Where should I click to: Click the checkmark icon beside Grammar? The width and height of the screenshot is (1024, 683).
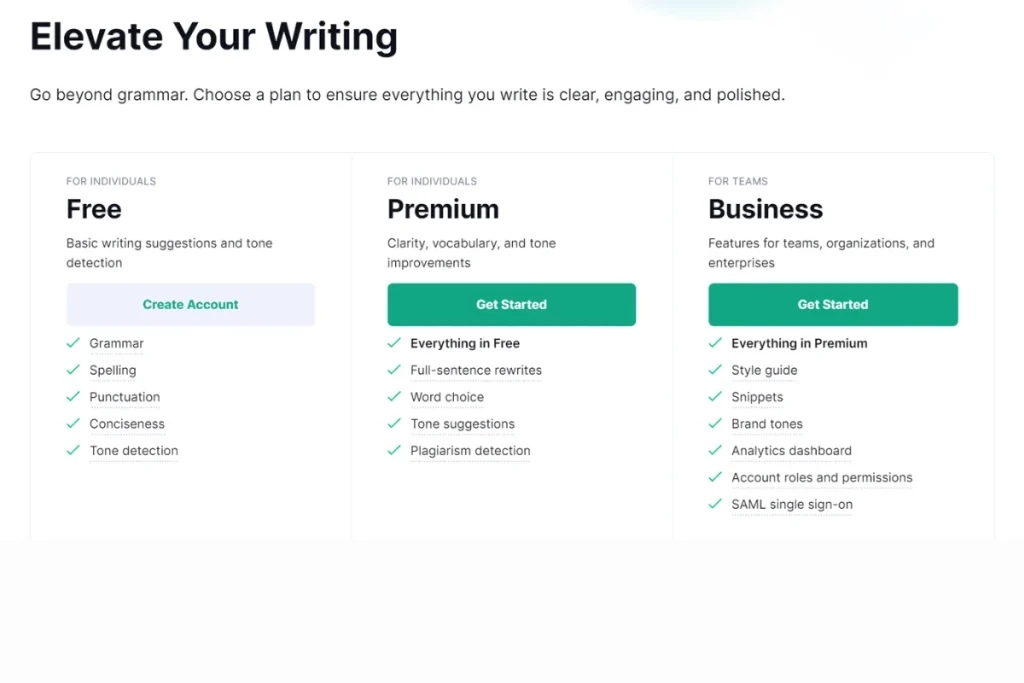pos(73,343)
